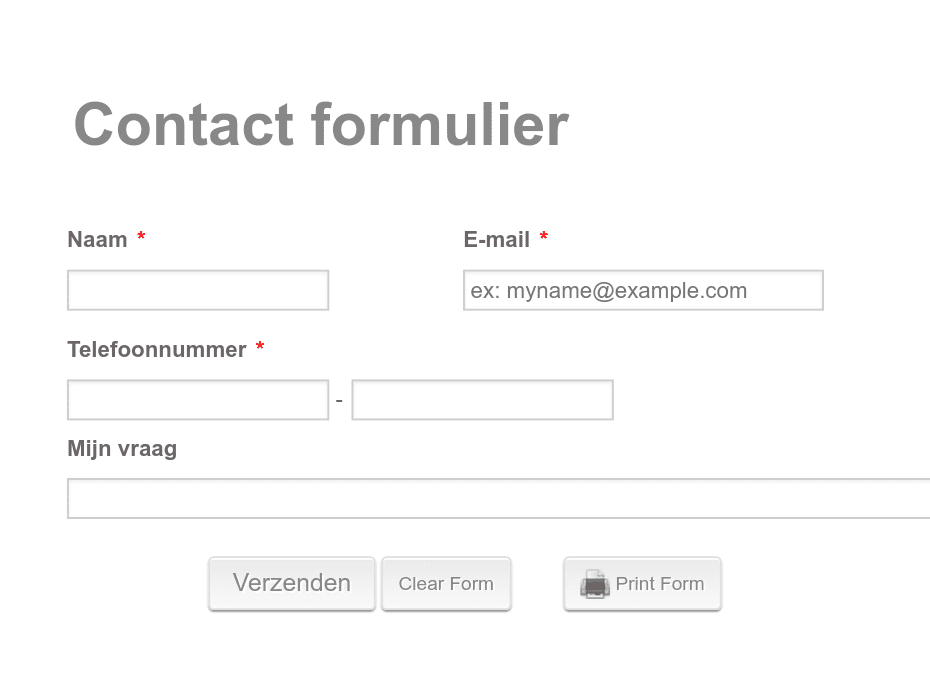930x683 pixels.
Task: Click the red asterisk beside E-mail
Action: (x=543, y=237)
